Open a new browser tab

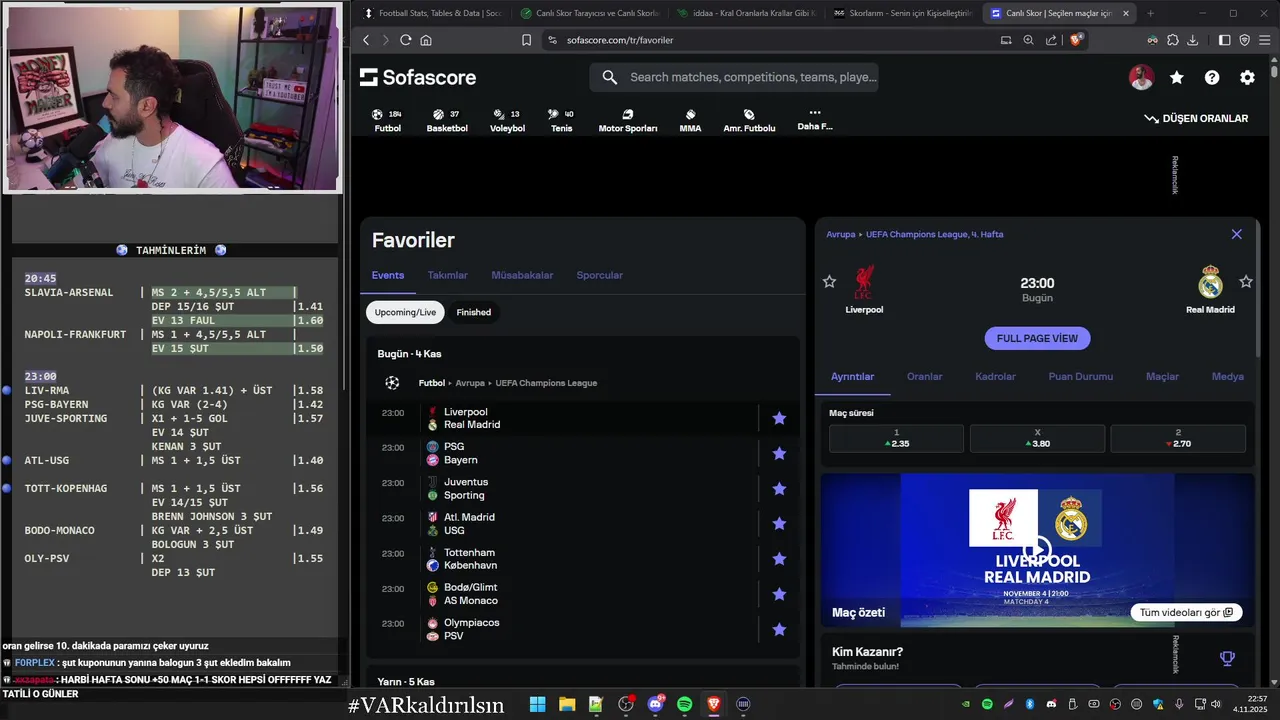(x=1150, y=13)
